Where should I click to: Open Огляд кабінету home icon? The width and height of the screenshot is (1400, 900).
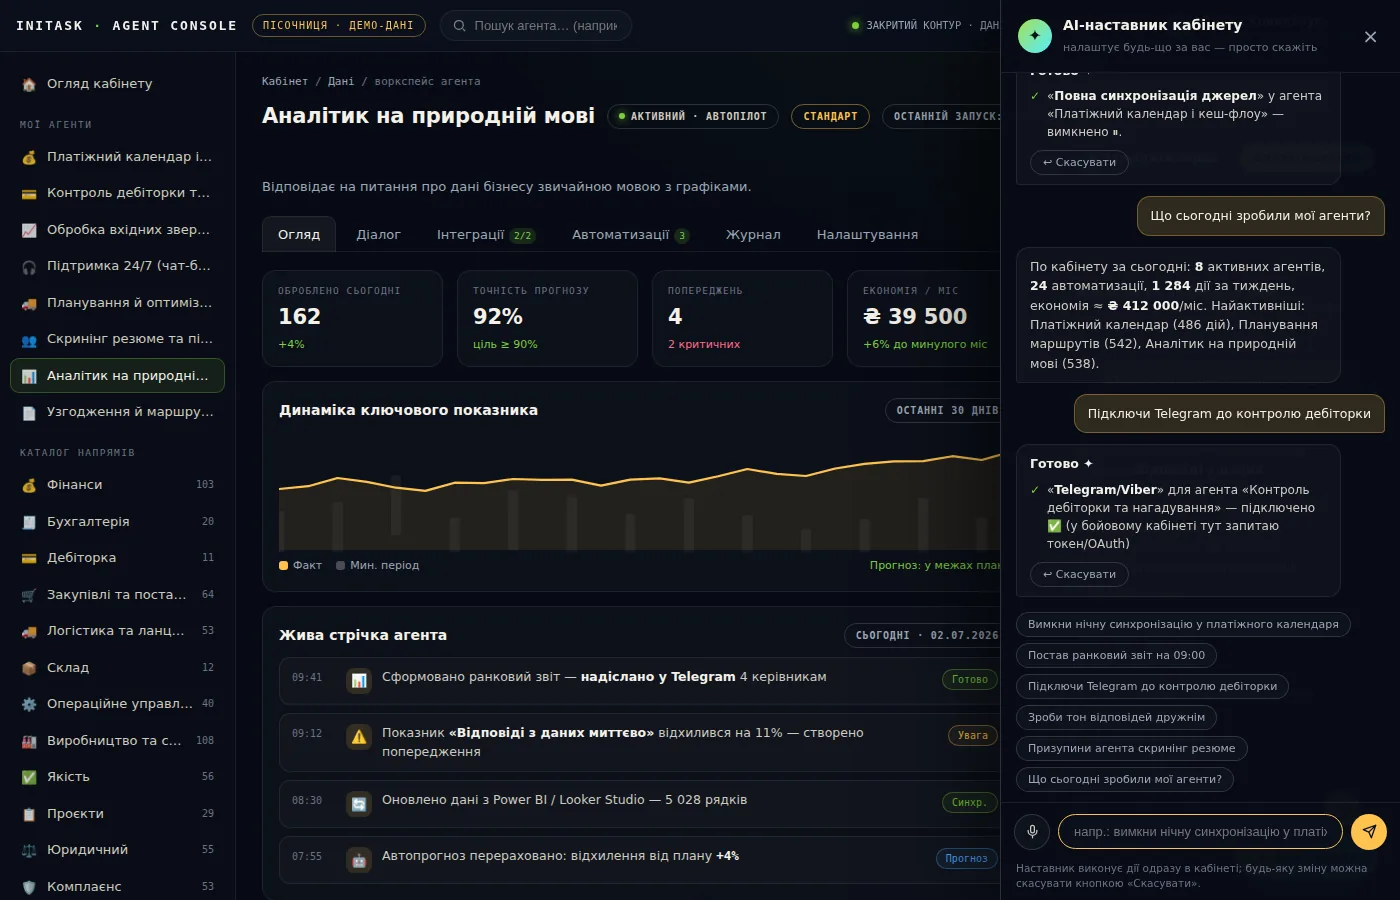pos(29,84)
